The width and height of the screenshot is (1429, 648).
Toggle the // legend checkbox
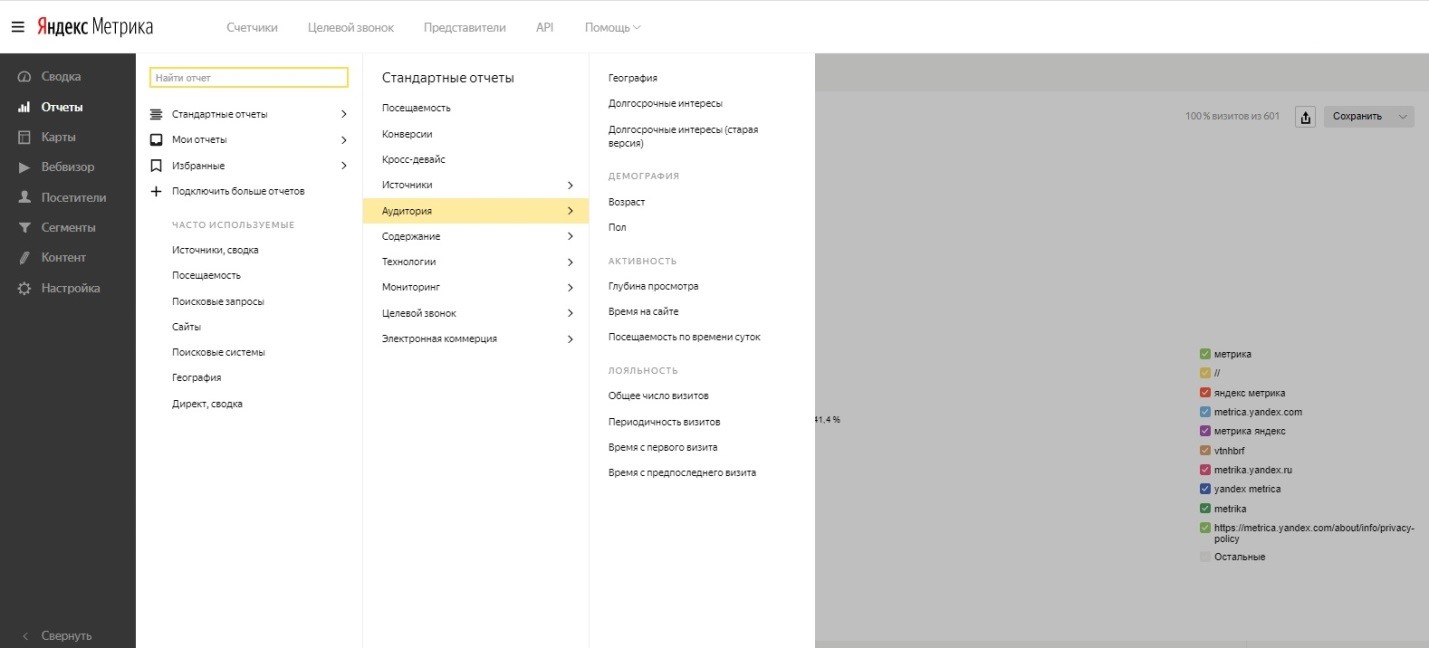(x=1205, y=373)
